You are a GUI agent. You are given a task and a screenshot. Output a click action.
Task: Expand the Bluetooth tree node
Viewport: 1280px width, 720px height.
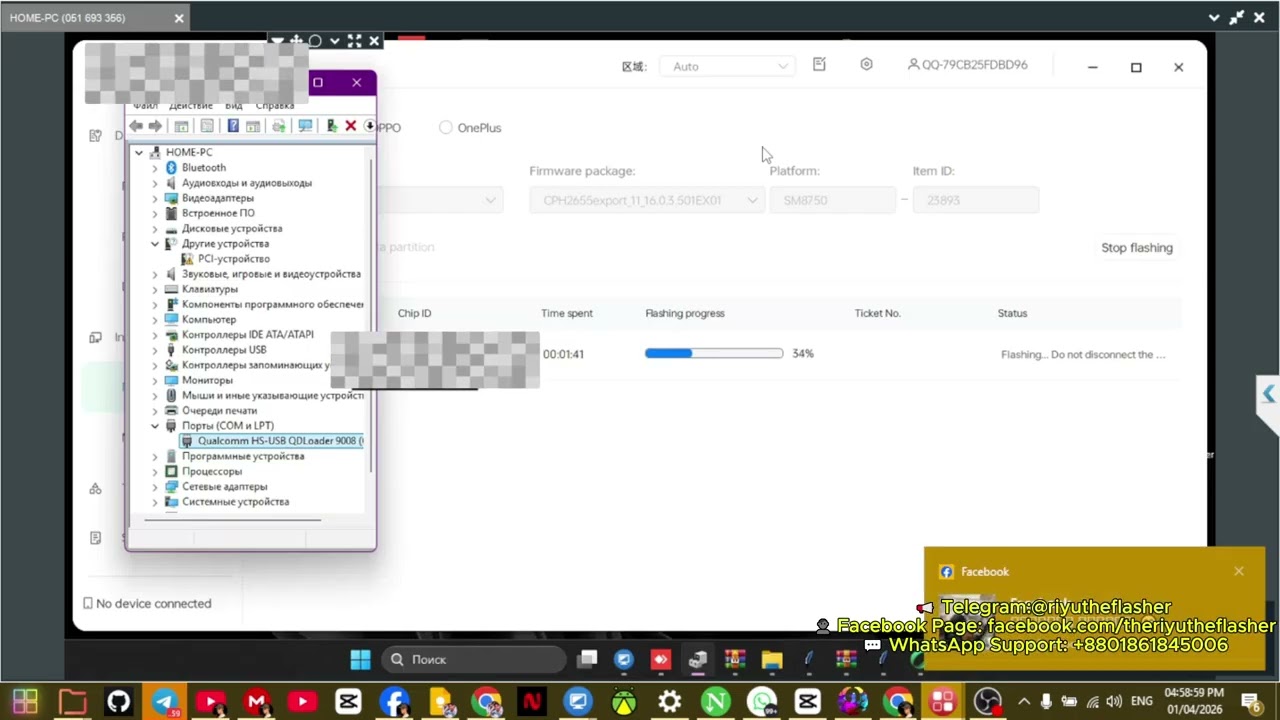pos(155,167)
